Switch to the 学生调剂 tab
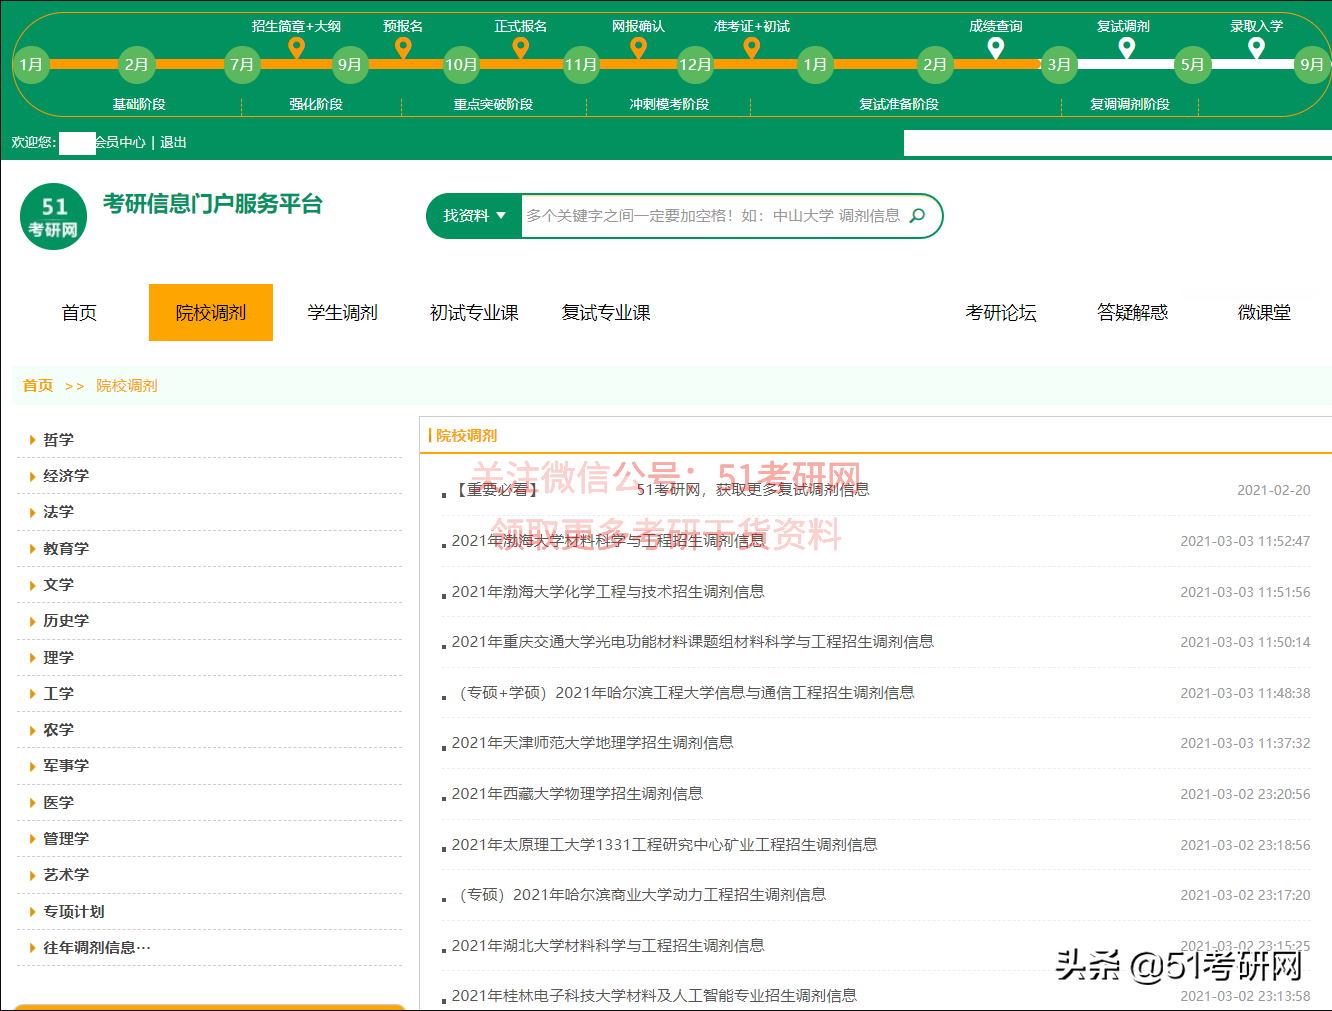The height and width of the screenshot is (1011, 1332). [342, 312]
